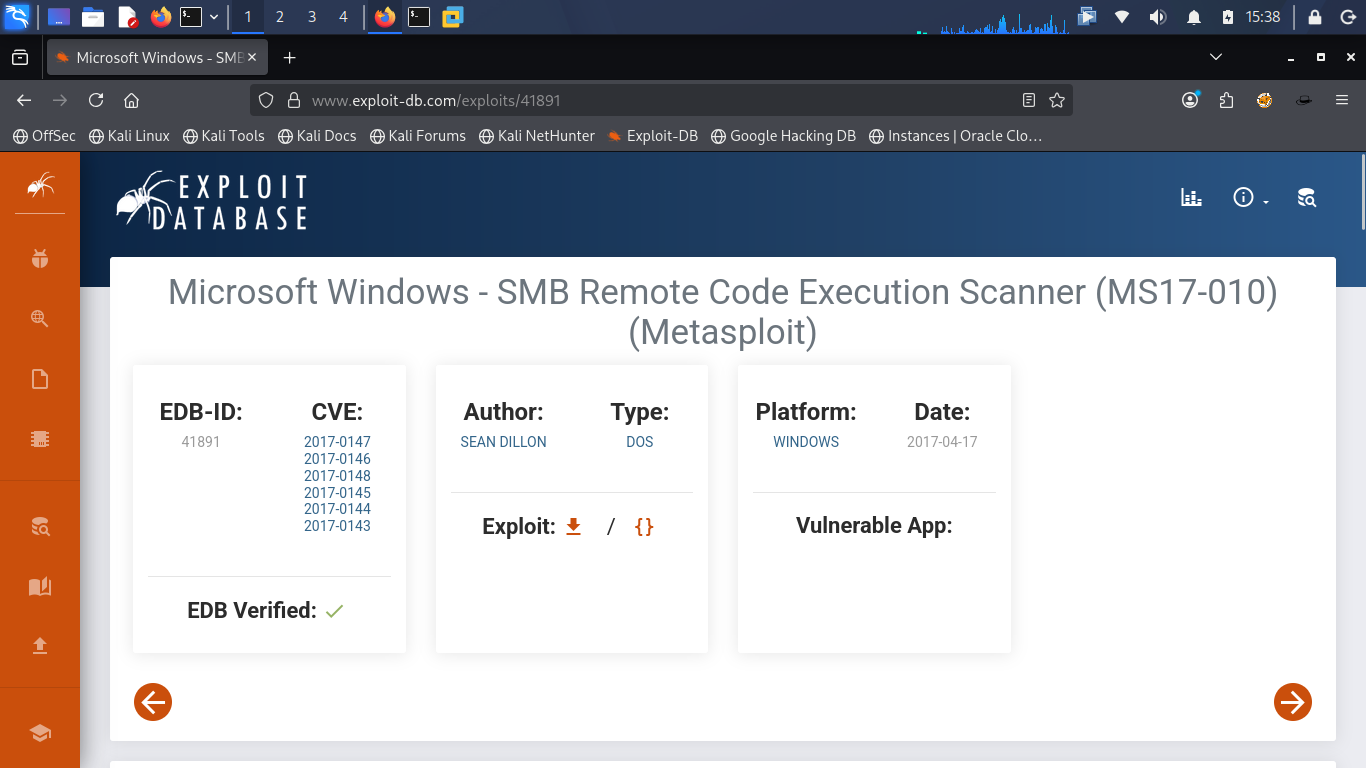The image size is (1366, 768).
Task: Open CVE link 2017-0143
Action: click(x=337, y=526)
